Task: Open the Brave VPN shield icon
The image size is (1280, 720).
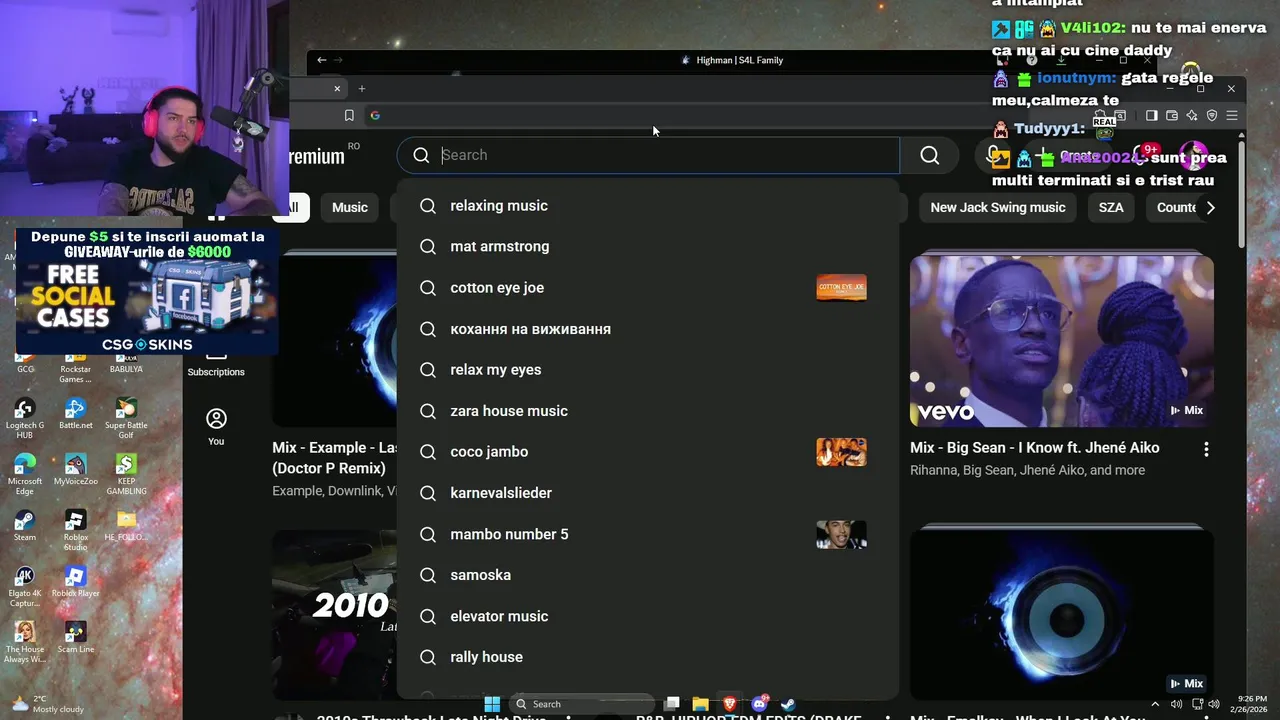Action: coord(1212,115)
